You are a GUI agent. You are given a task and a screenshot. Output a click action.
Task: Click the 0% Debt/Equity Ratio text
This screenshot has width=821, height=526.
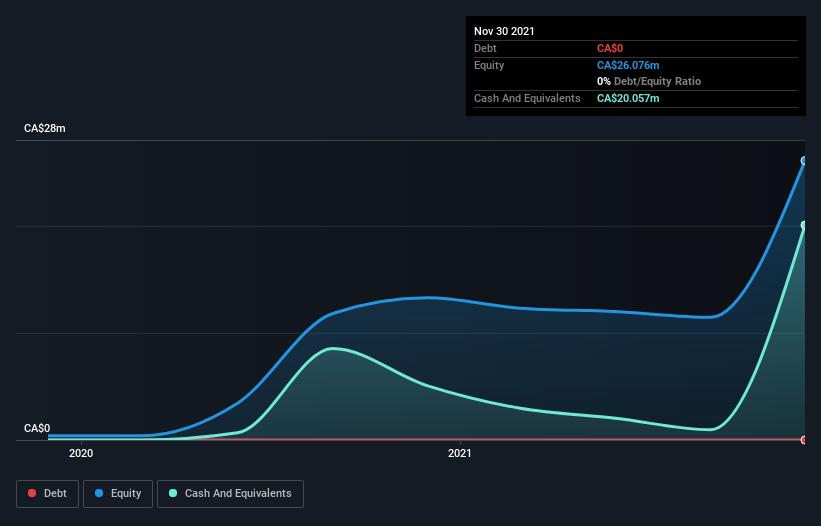tap(649, 81)
